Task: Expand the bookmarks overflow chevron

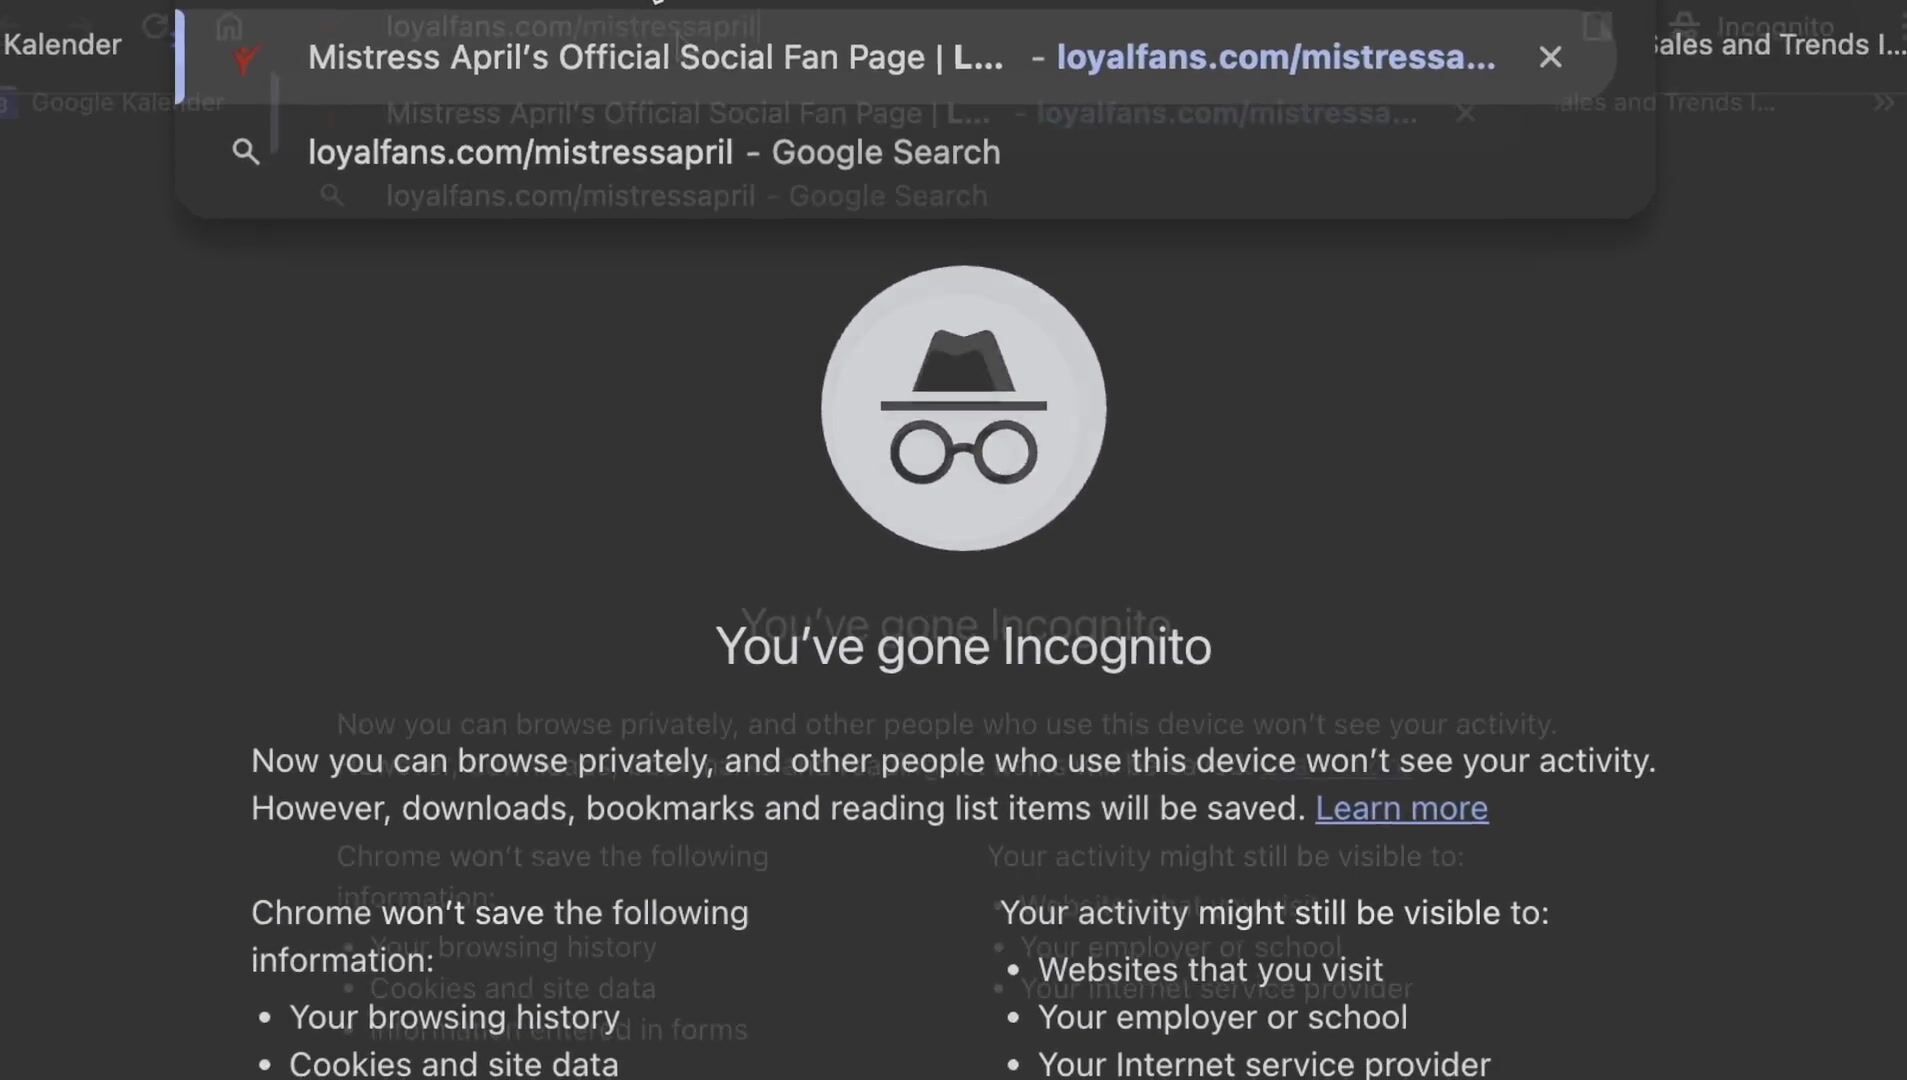Action: point(1884,102)
